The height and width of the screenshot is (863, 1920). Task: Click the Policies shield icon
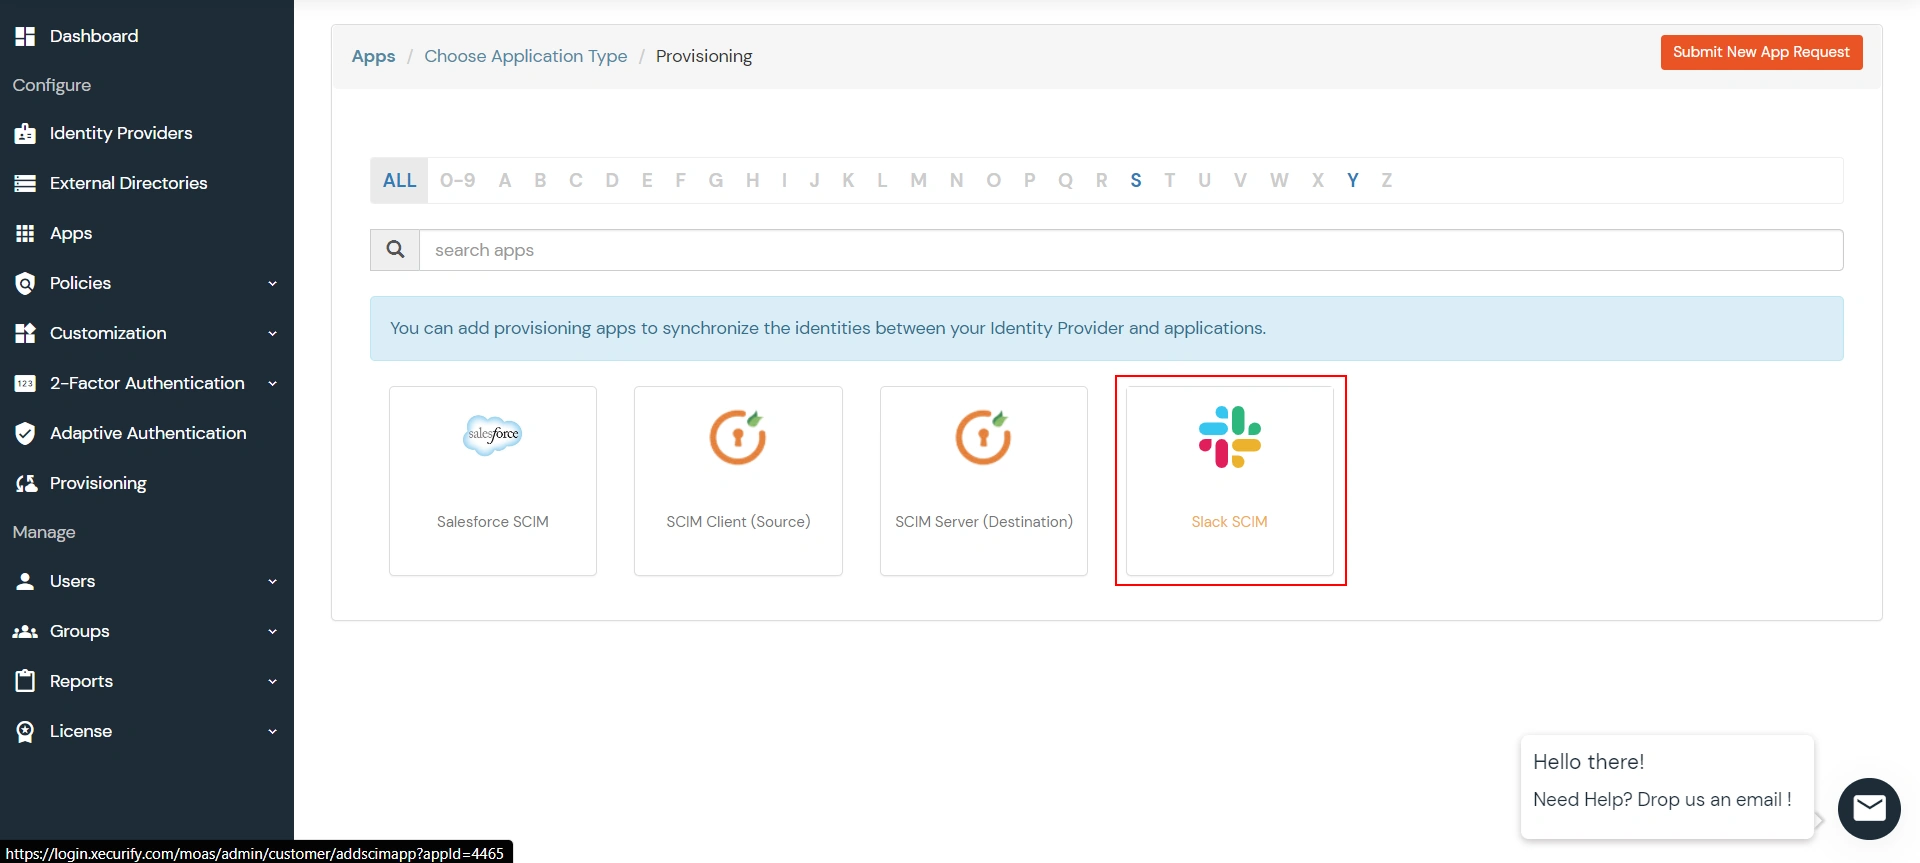[x=25, y=283]
